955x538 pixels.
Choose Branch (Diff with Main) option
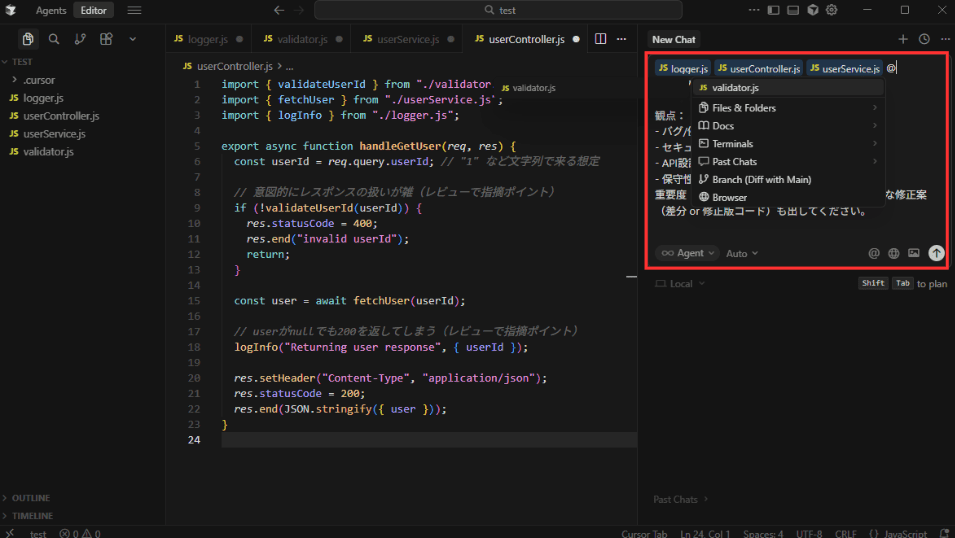pos(761,180)
